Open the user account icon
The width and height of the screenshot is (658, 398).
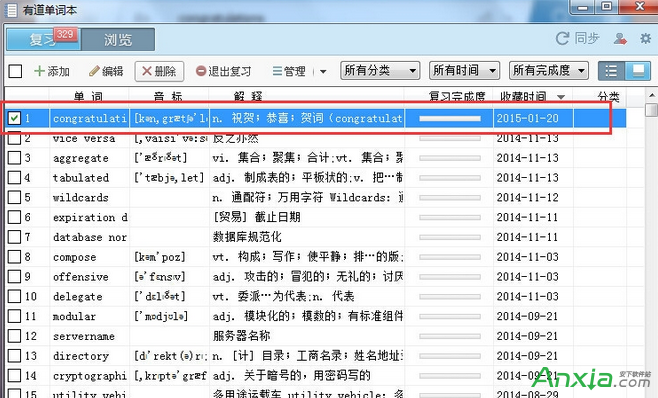tap(620, 39)
